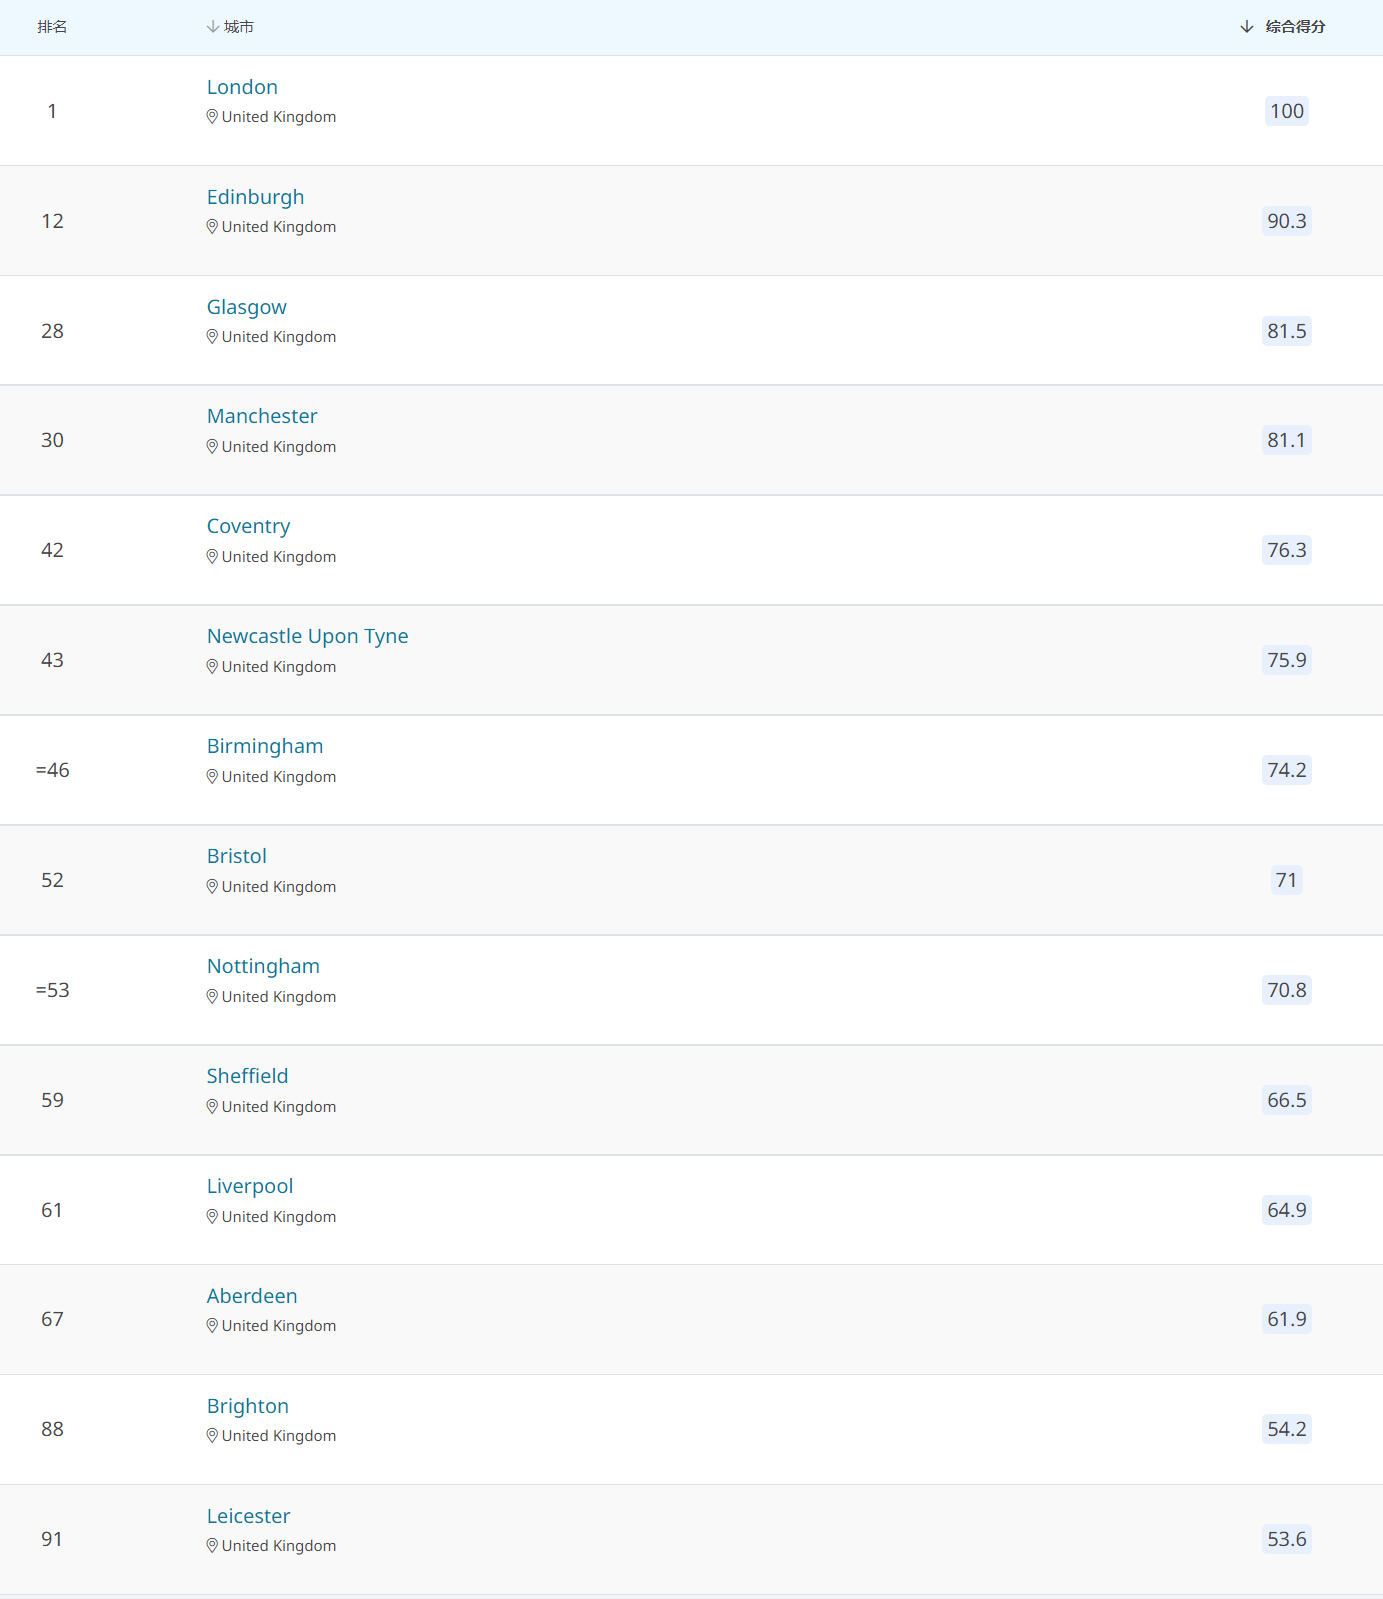Screen dimensions: 1383x1599
Task: Click the location pin under Leicester
Action: [212, 1546]
